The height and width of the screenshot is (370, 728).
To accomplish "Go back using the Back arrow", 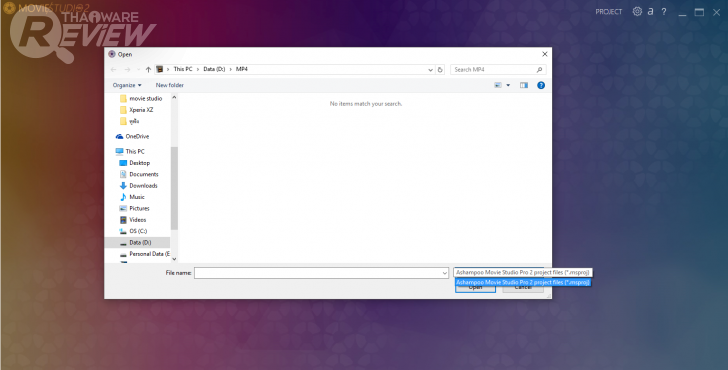I will pyautogui.click(x=114, y=69).
